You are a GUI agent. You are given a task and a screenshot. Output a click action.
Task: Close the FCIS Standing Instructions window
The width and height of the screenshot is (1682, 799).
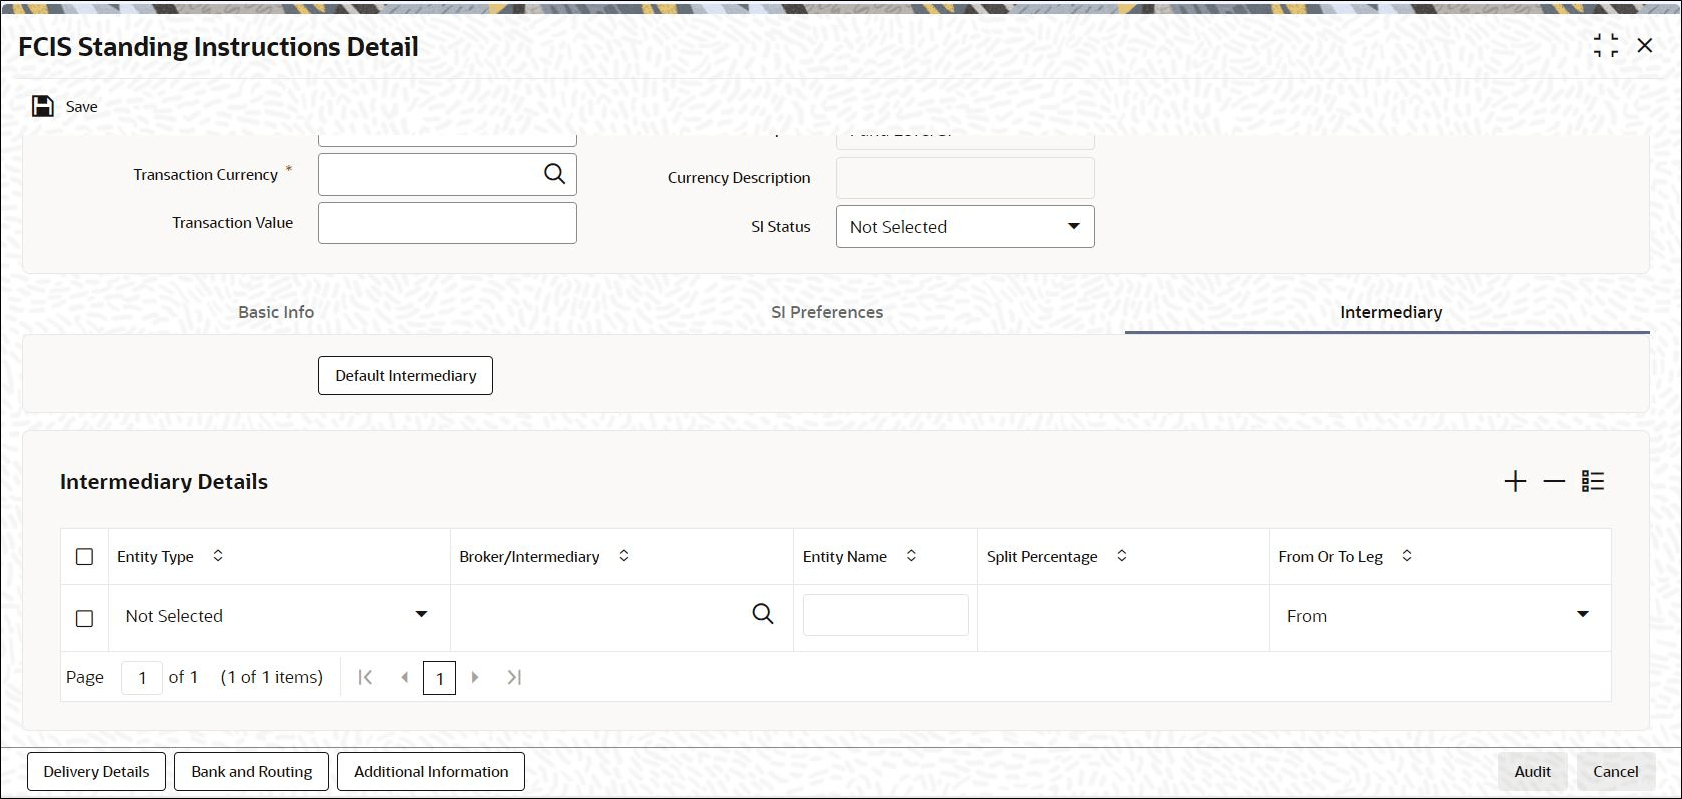coord(1645,46)
